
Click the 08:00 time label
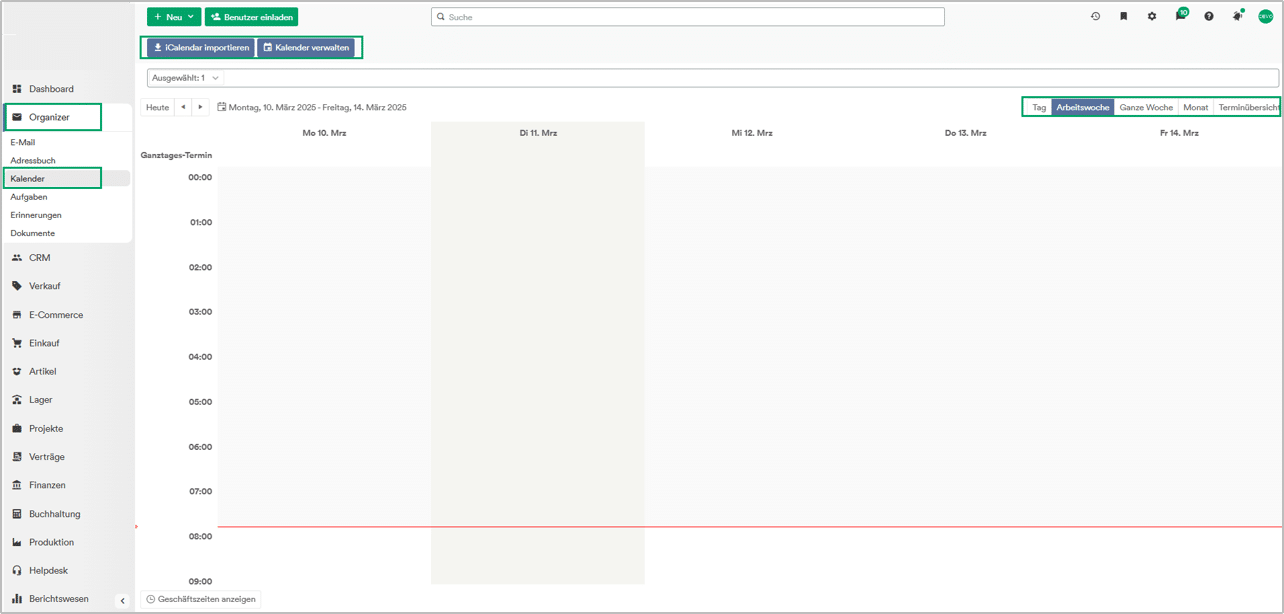(x=200, y=537)
